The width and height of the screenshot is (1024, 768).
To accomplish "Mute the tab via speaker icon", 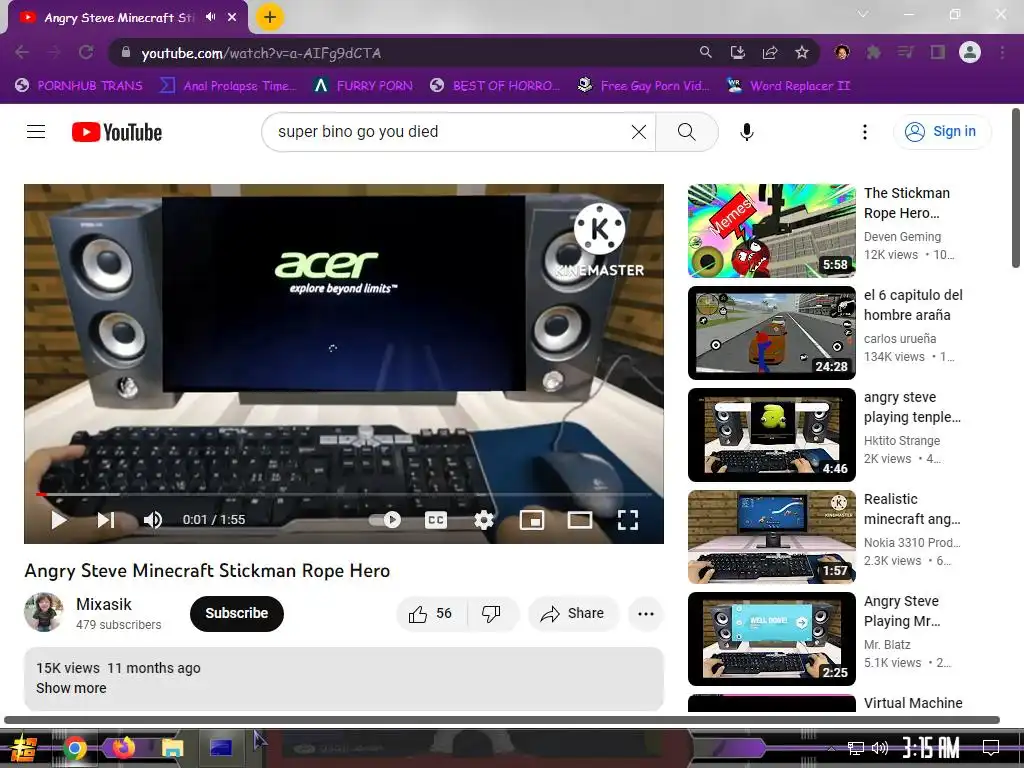I will tap(210, 17).
